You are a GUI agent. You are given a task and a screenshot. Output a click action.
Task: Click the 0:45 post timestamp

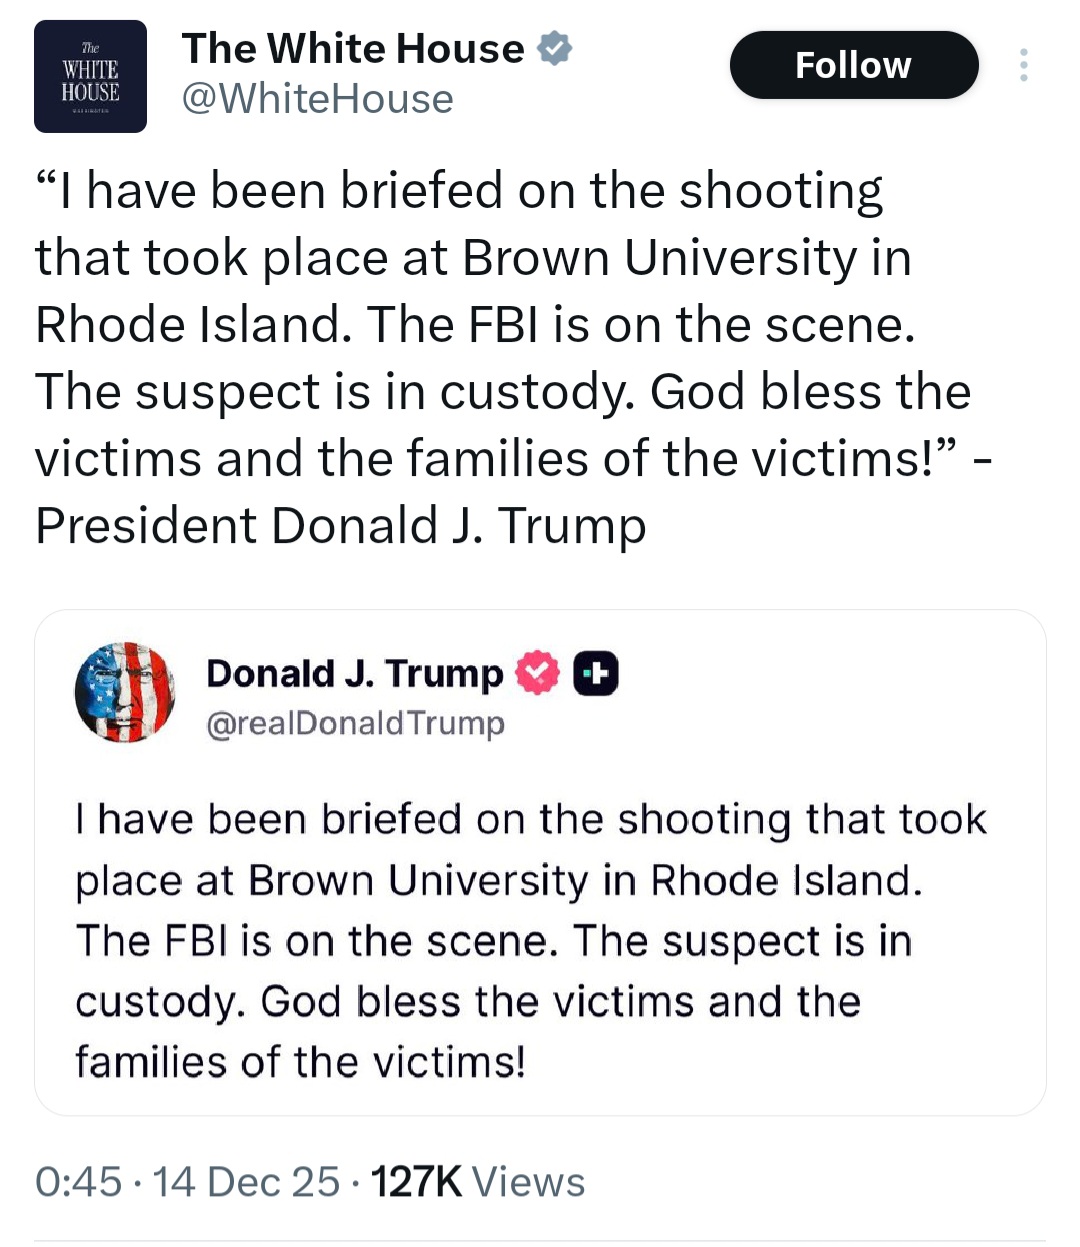pos(78,1182)
